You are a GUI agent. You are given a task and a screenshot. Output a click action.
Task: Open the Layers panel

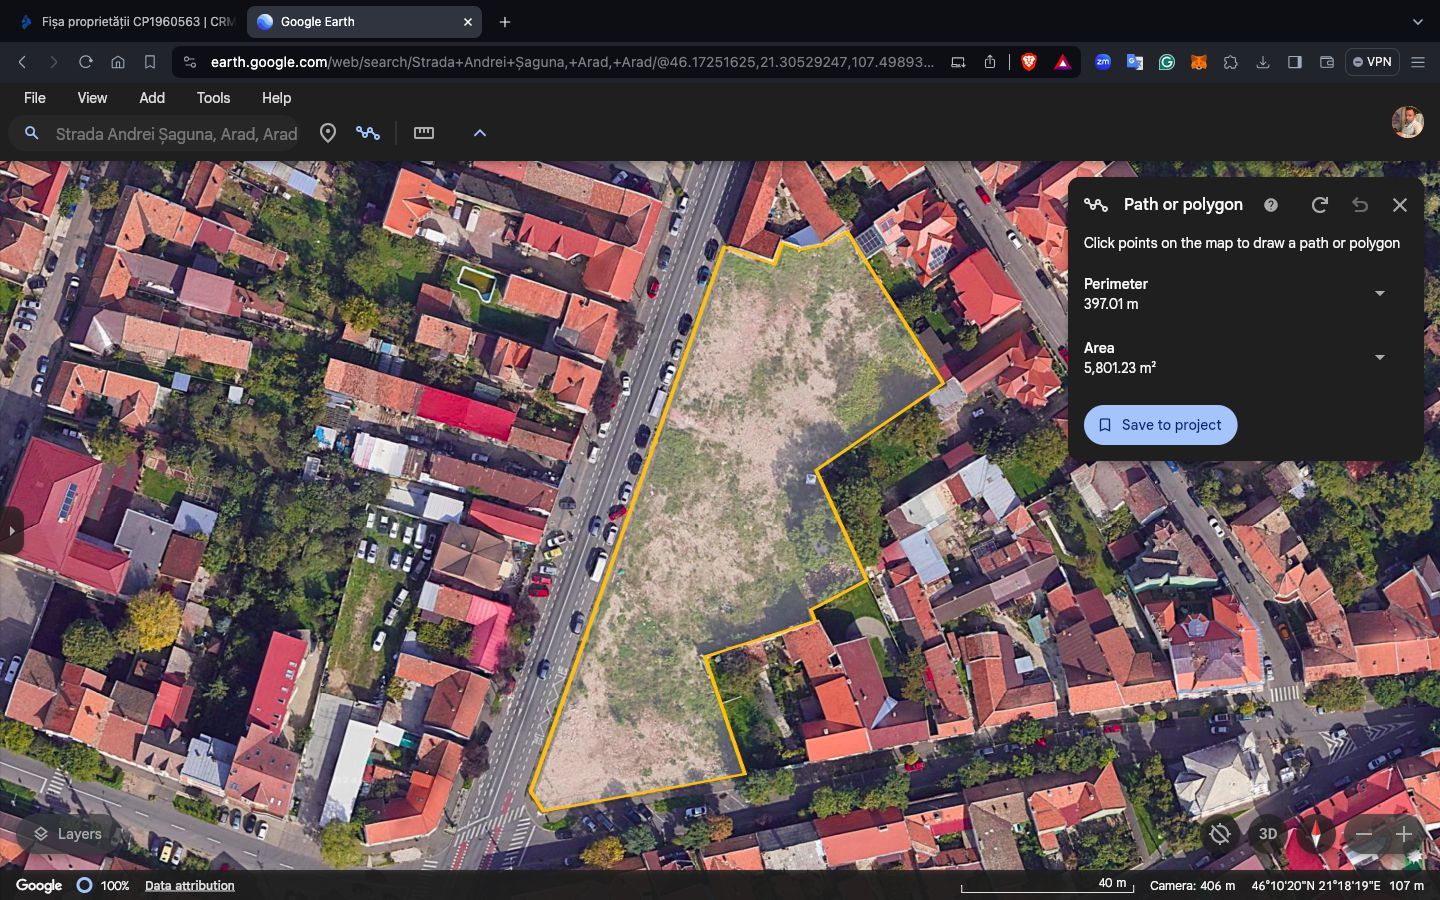click(x=68, y=834)
